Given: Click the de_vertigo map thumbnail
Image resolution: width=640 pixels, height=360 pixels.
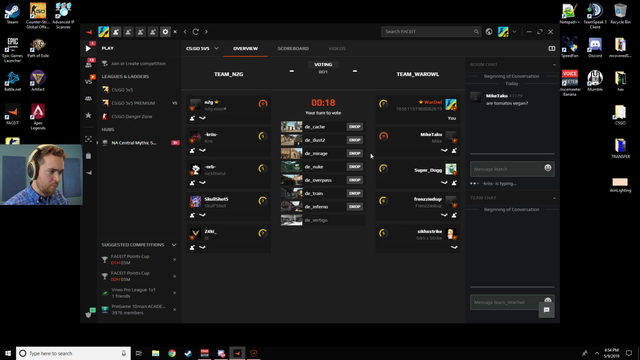Looking at the screenshot, I should 291,220.
